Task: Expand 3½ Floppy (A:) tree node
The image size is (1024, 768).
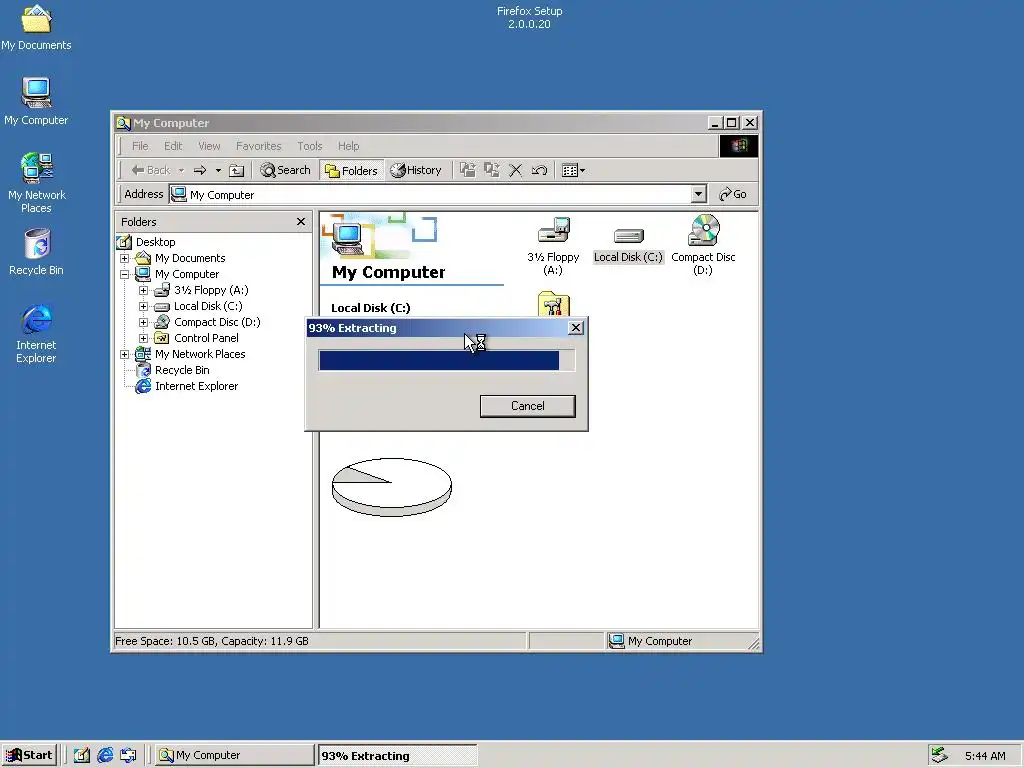Action: [x=143, y=290]
